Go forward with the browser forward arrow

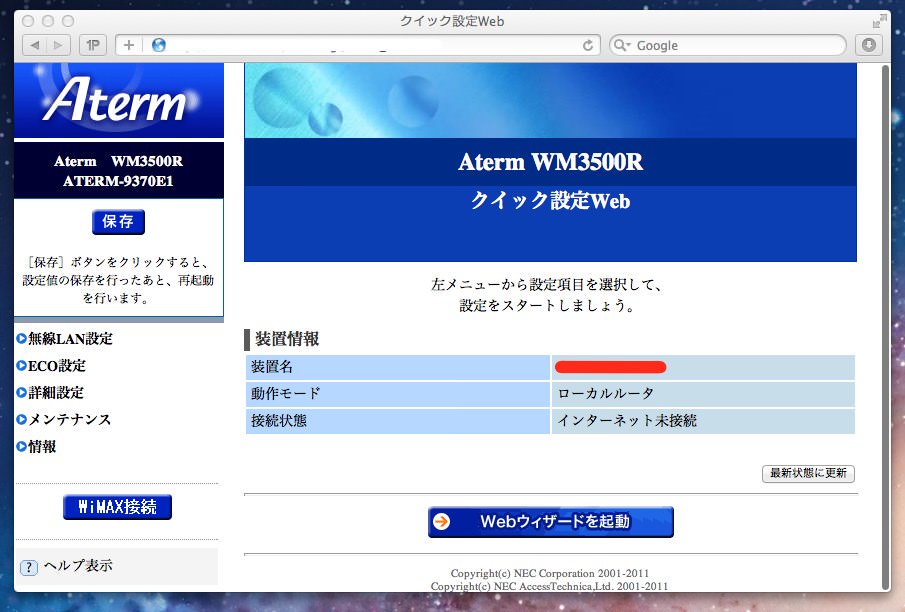coord(58,45)
